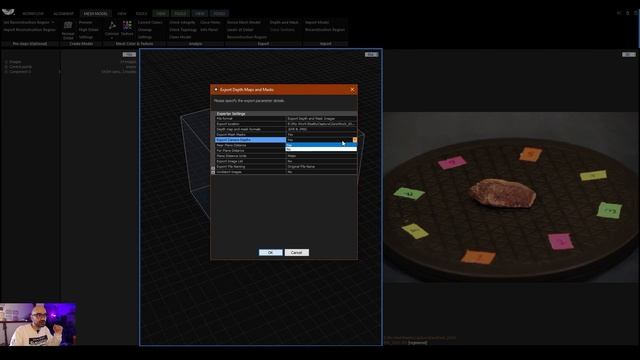This screenshot has height=360, width=640.
Task: Click the Colorize tool icon
Action: (112, 25)
